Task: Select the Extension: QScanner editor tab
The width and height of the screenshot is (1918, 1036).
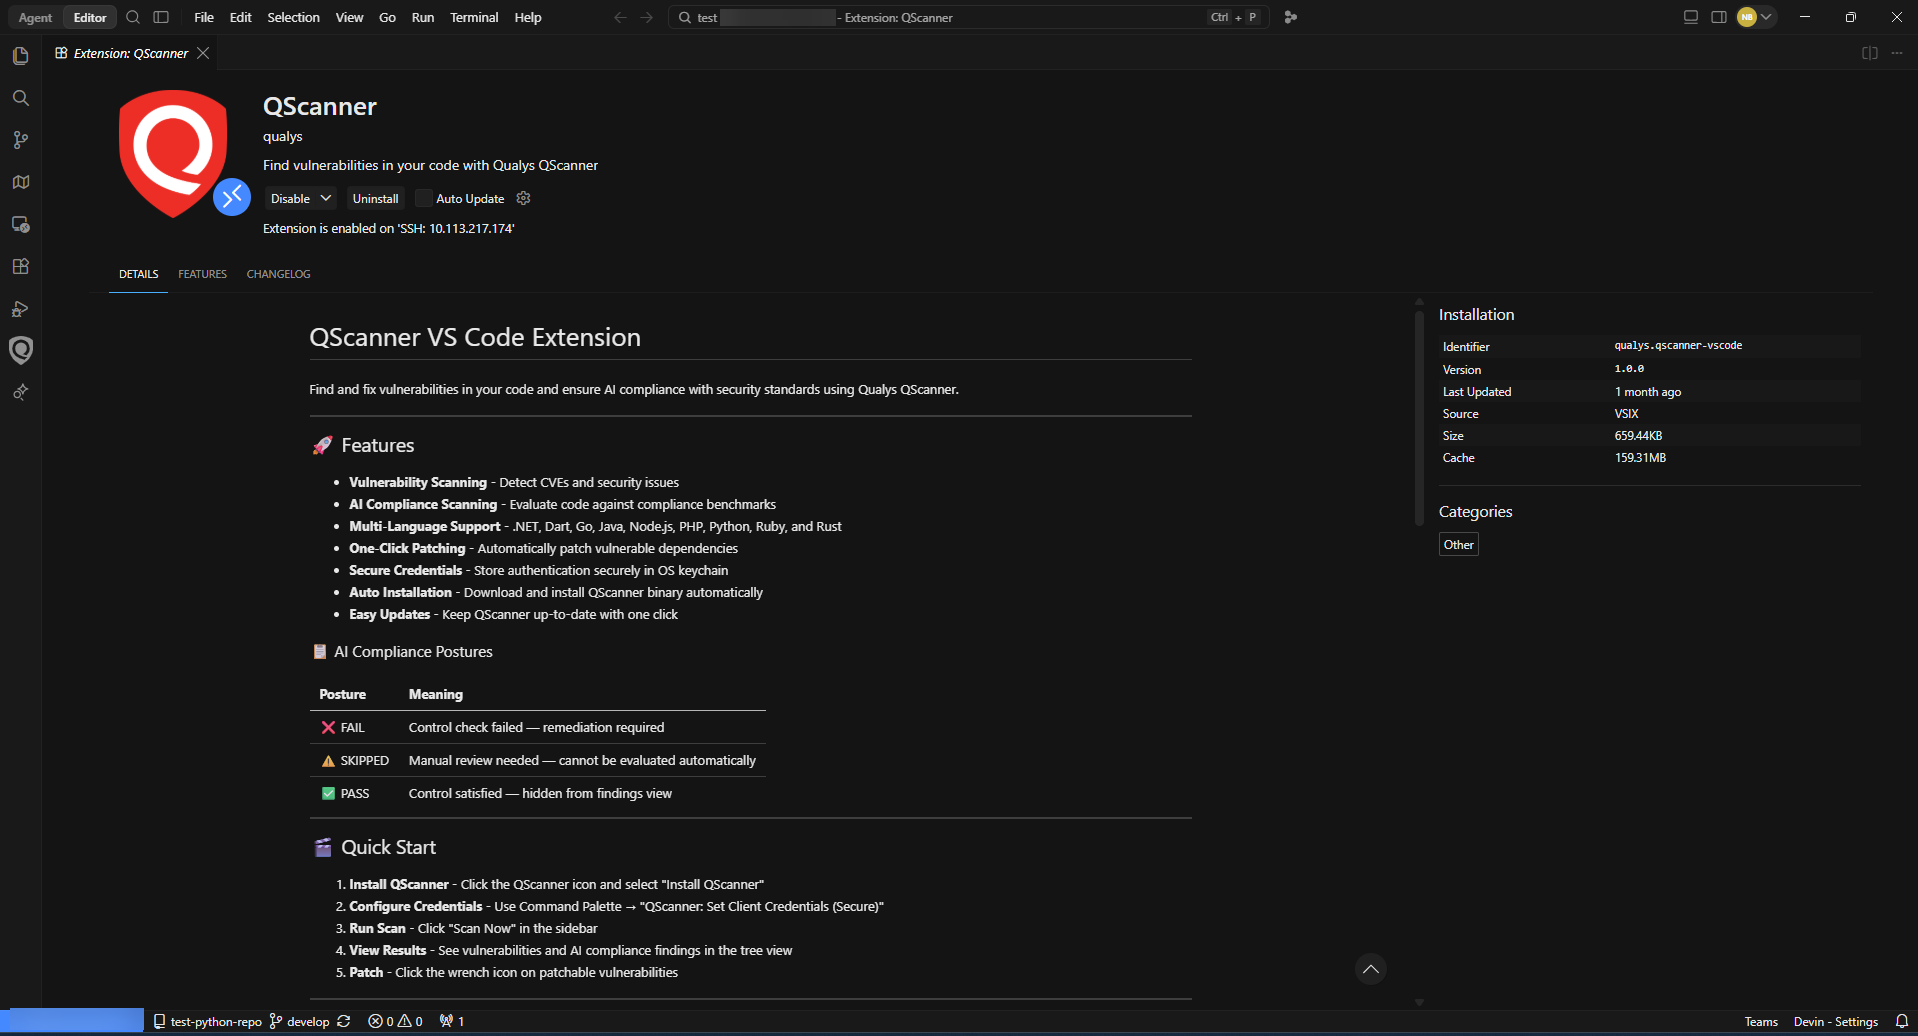Action: (x=131, y=53)
